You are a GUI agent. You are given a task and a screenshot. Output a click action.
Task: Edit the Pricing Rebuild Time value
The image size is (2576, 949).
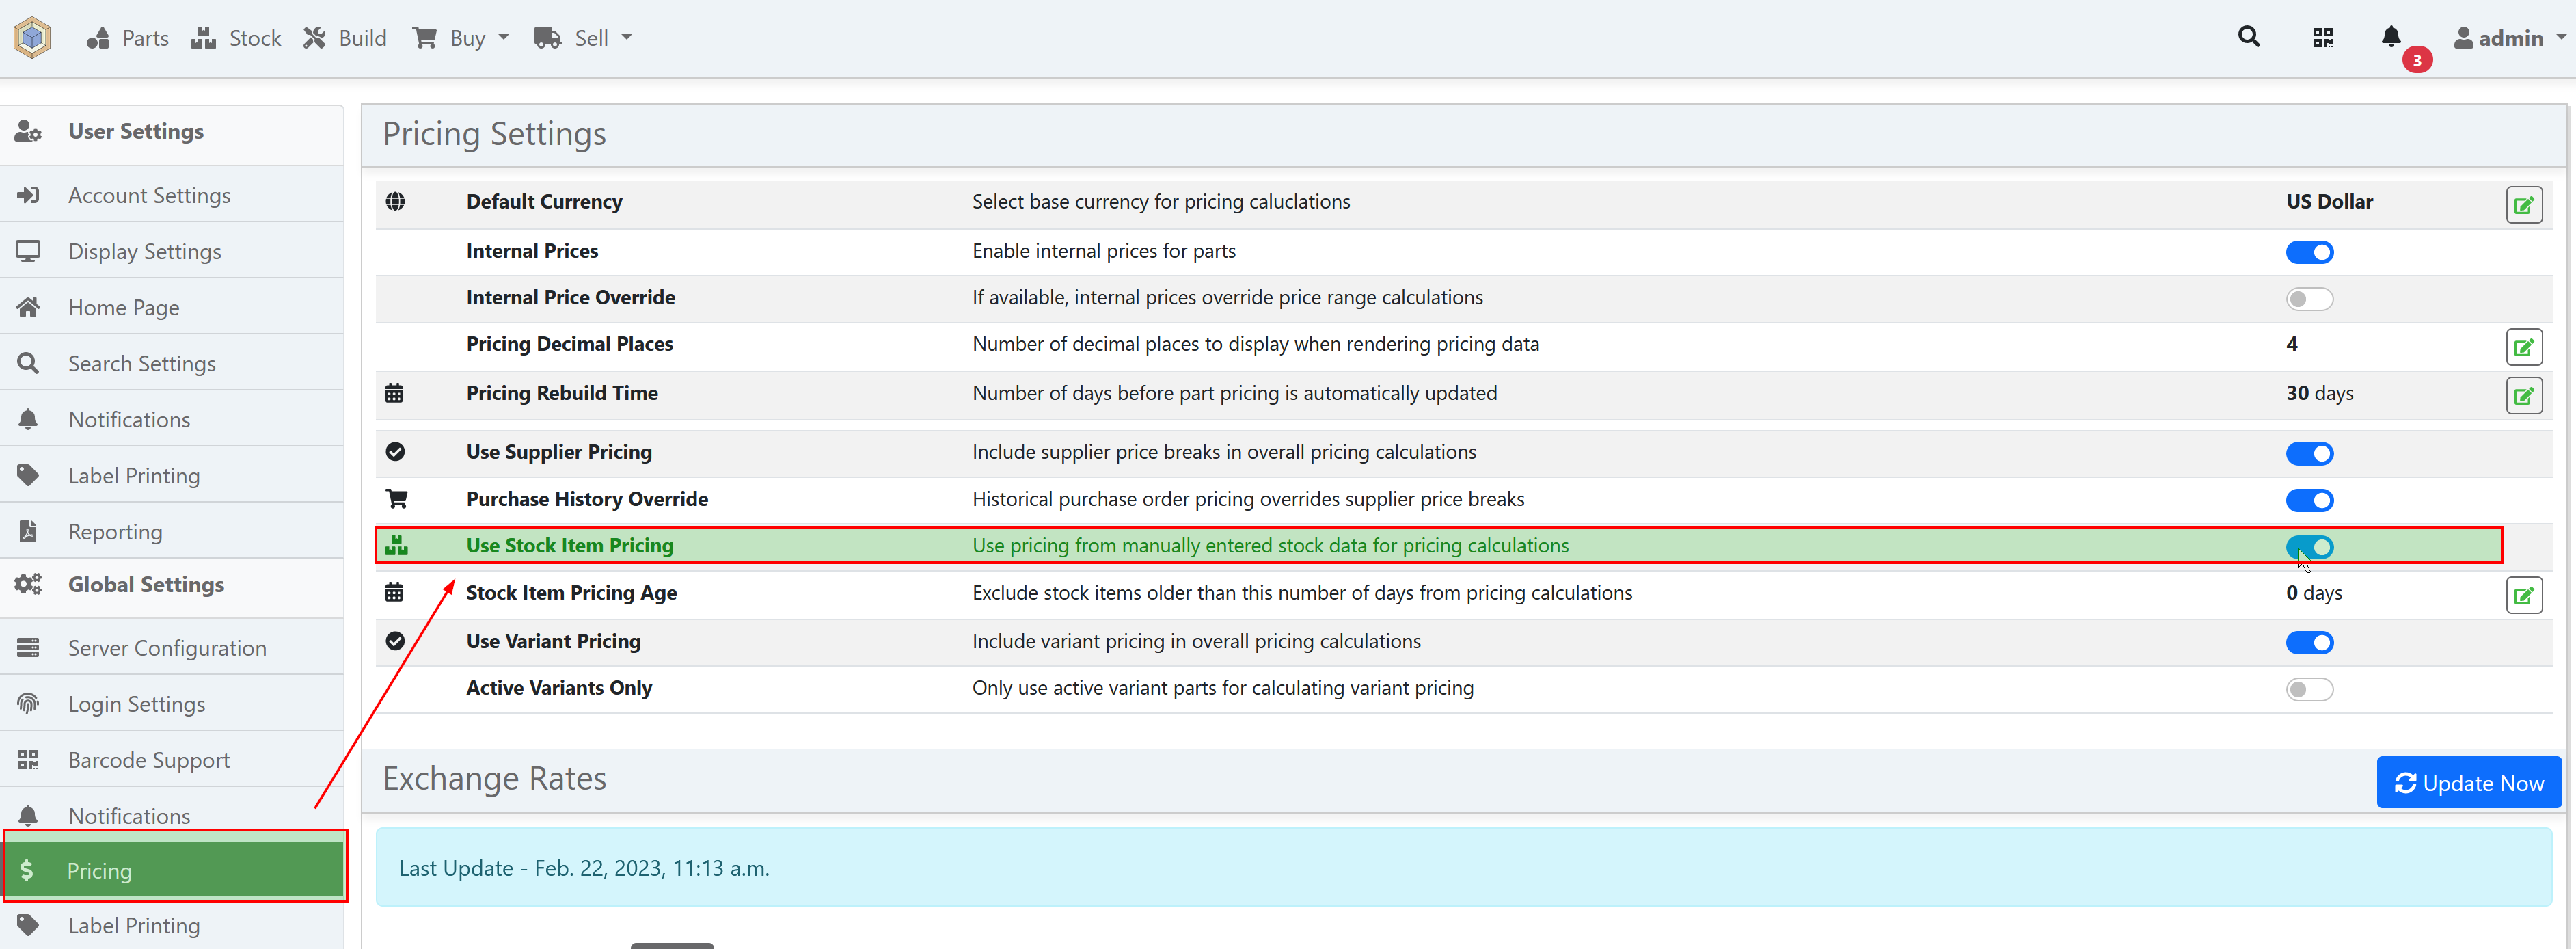coord(2524,395)
